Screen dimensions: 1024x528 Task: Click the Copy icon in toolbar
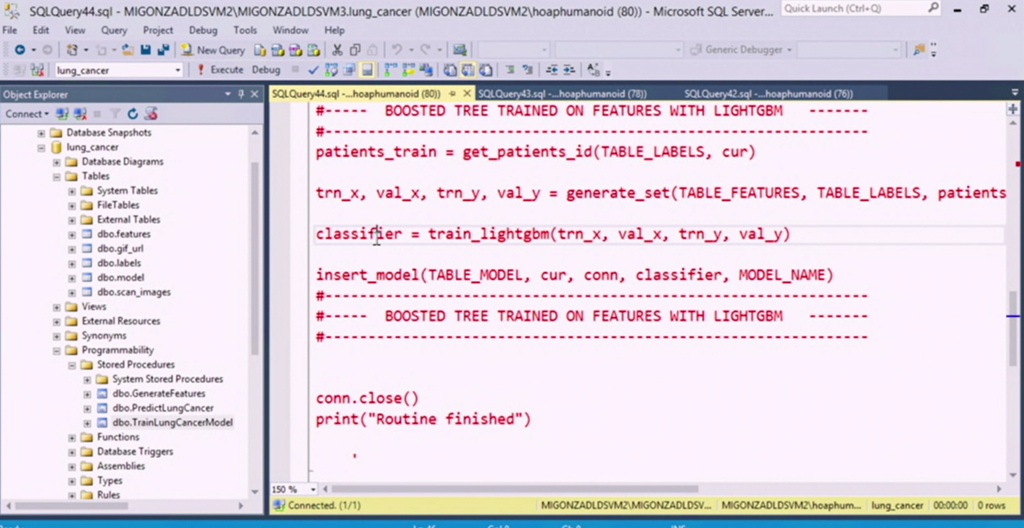(x=355, y=50)
